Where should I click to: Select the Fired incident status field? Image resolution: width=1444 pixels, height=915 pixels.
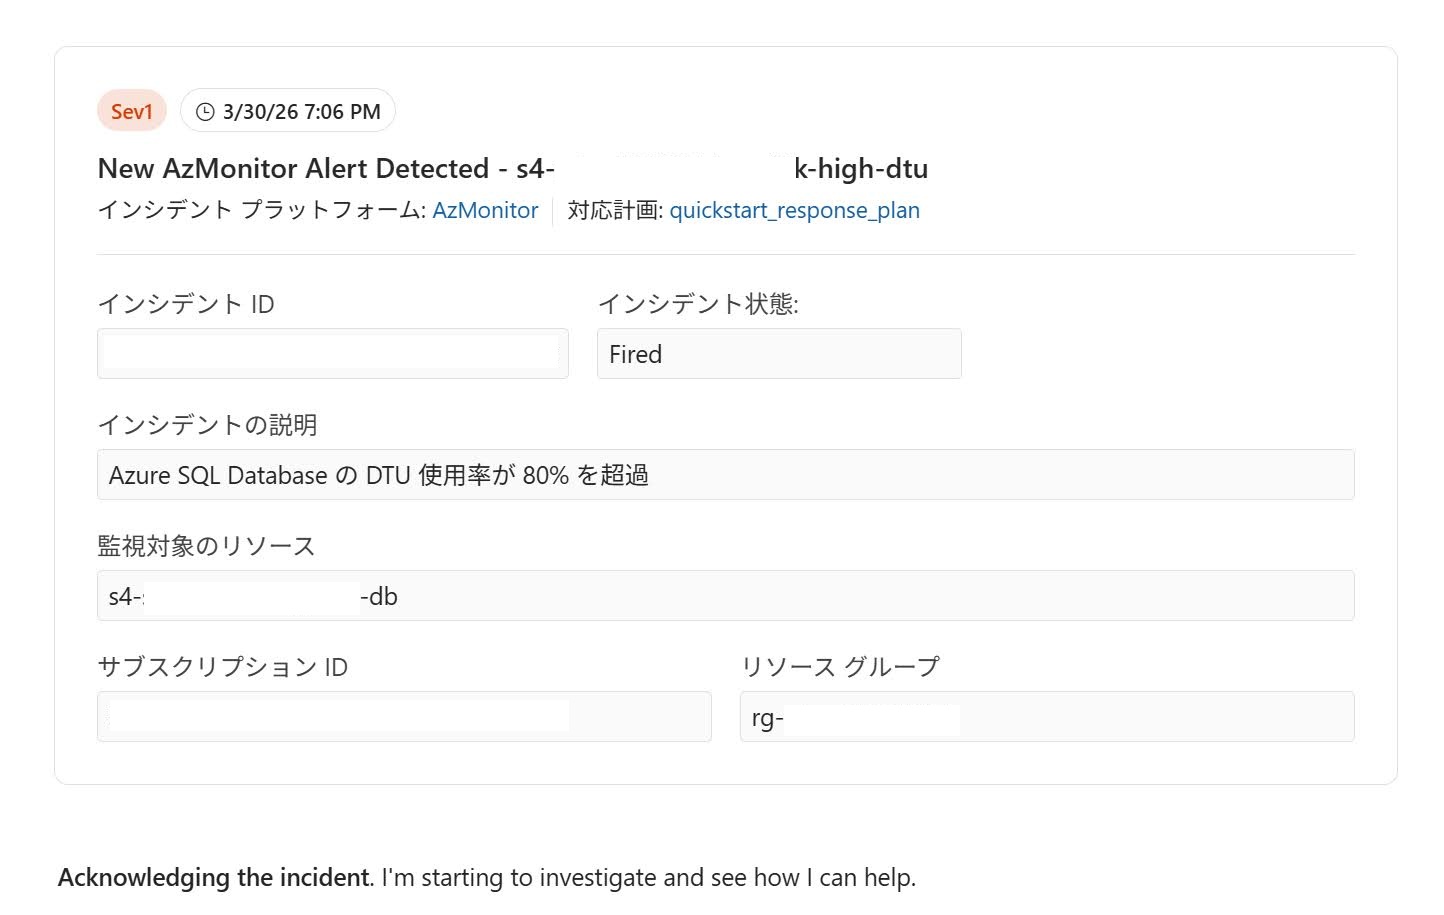pyautogui.click(x=778, y=354)
